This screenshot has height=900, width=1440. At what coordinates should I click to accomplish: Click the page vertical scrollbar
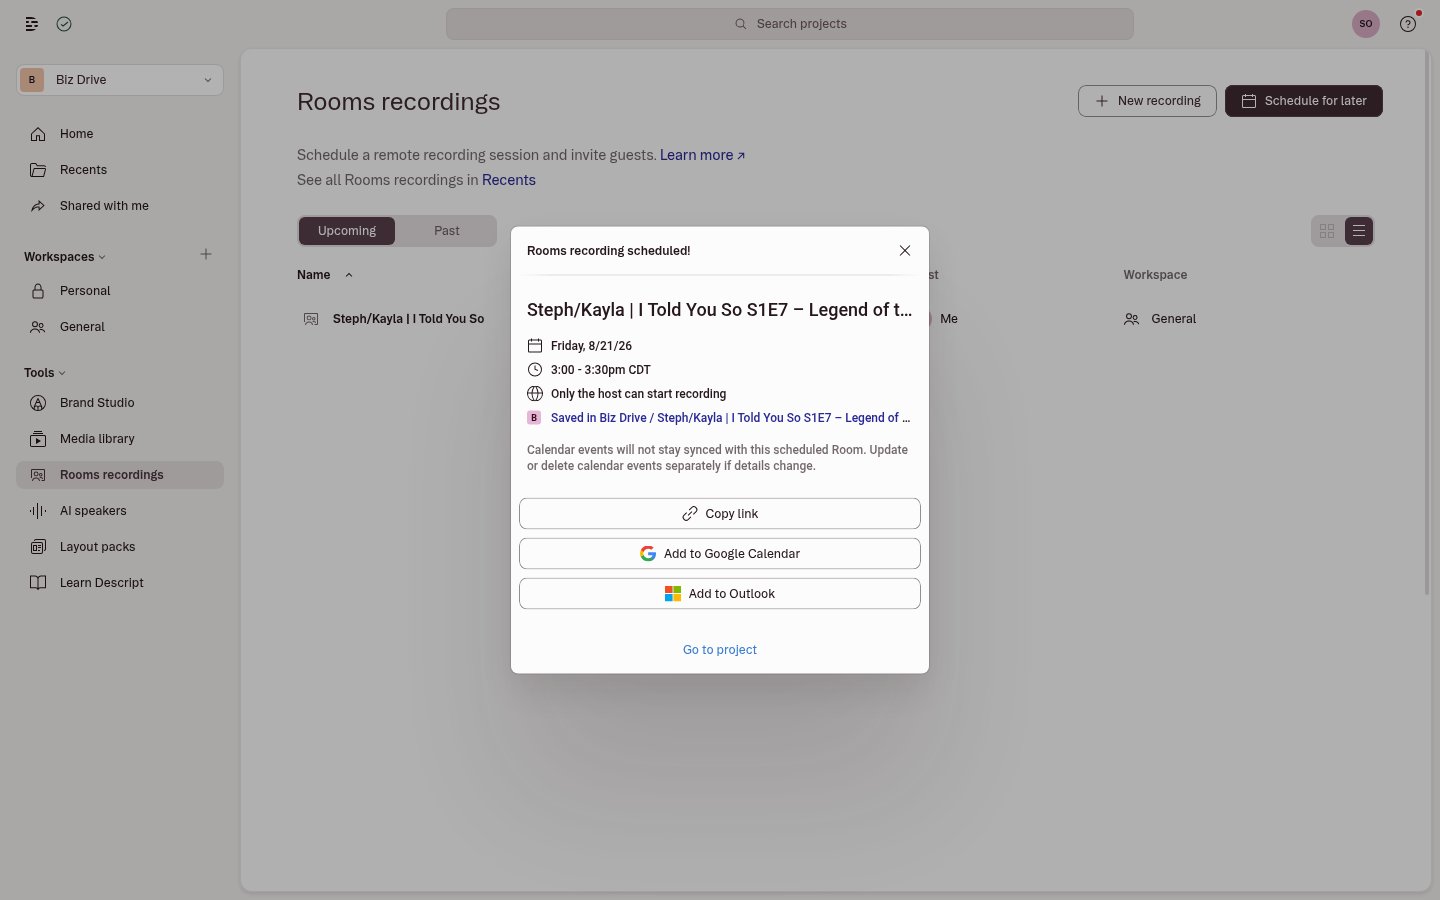1427,322
